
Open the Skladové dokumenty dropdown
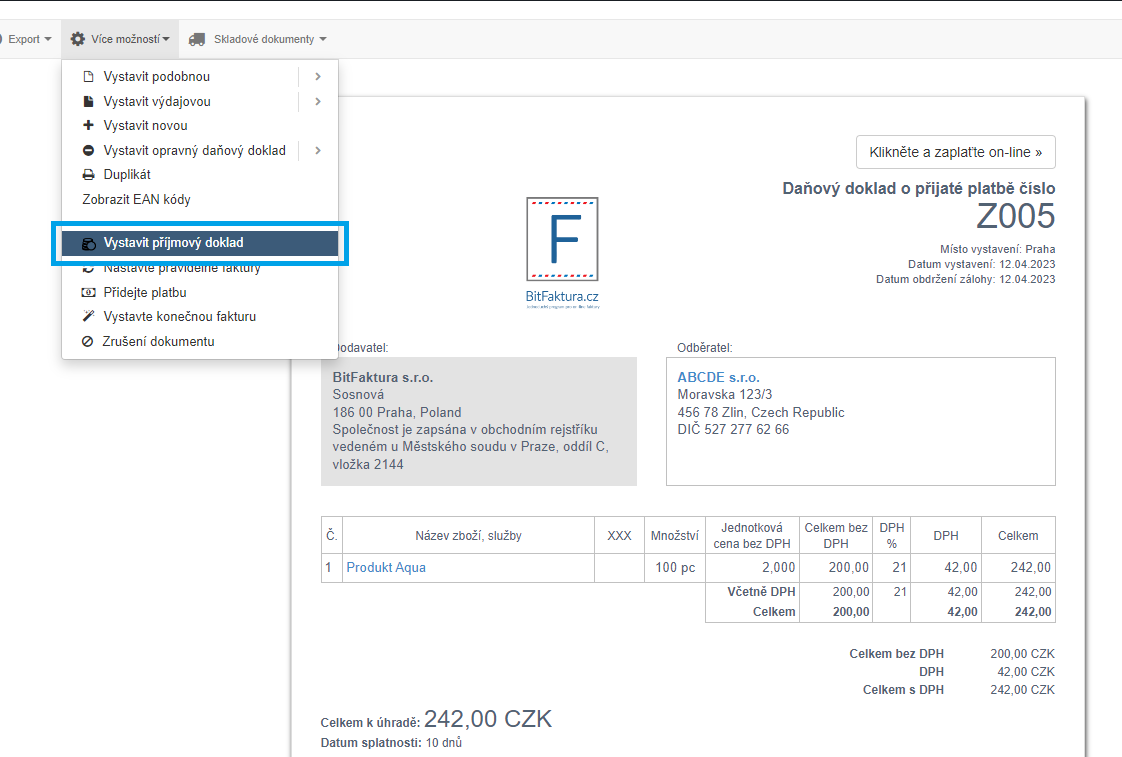[268, 39]
